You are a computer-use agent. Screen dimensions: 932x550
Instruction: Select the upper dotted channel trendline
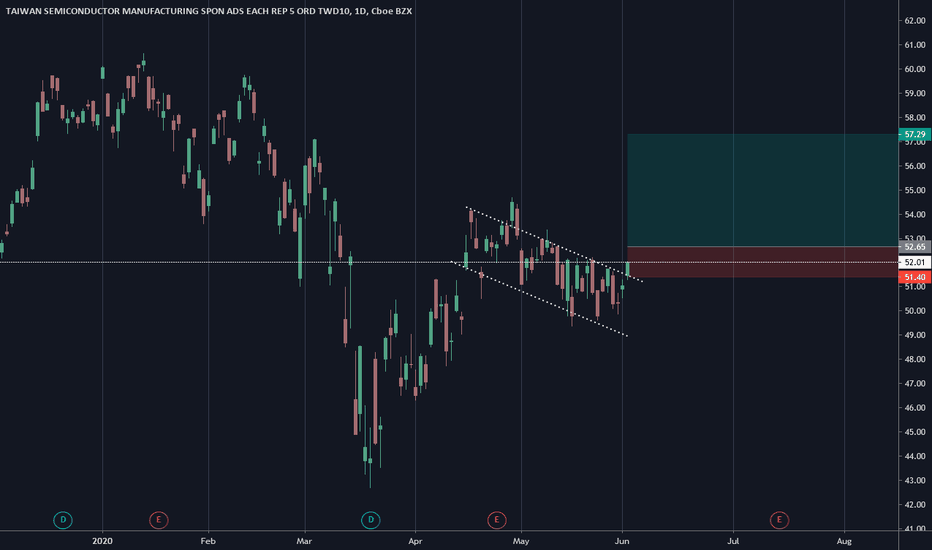(554, 244)
